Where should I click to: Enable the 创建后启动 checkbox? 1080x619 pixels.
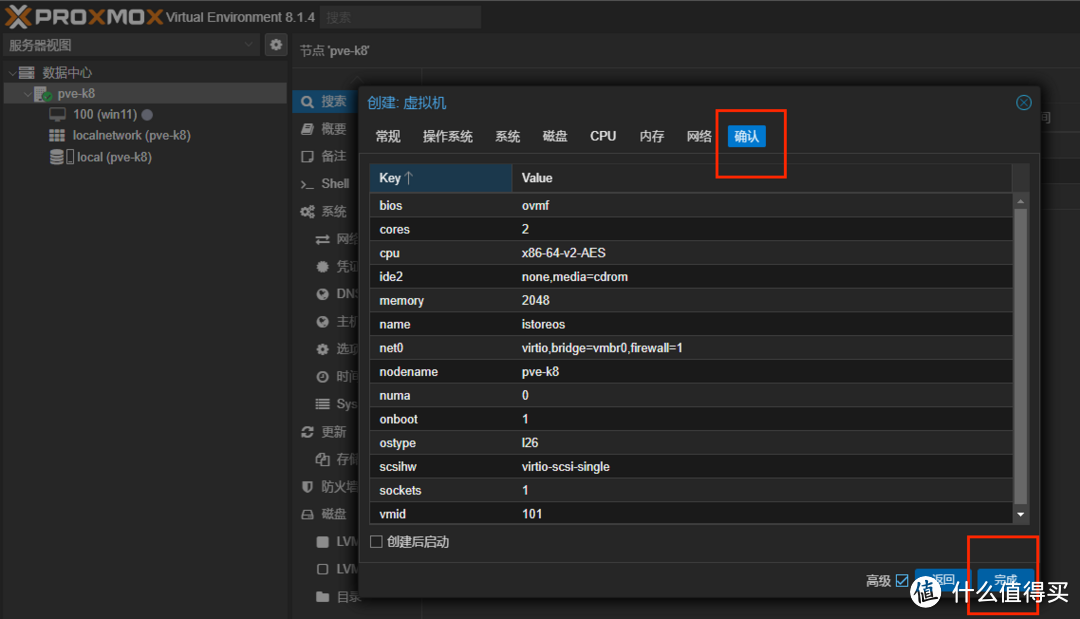click(376, 542)
